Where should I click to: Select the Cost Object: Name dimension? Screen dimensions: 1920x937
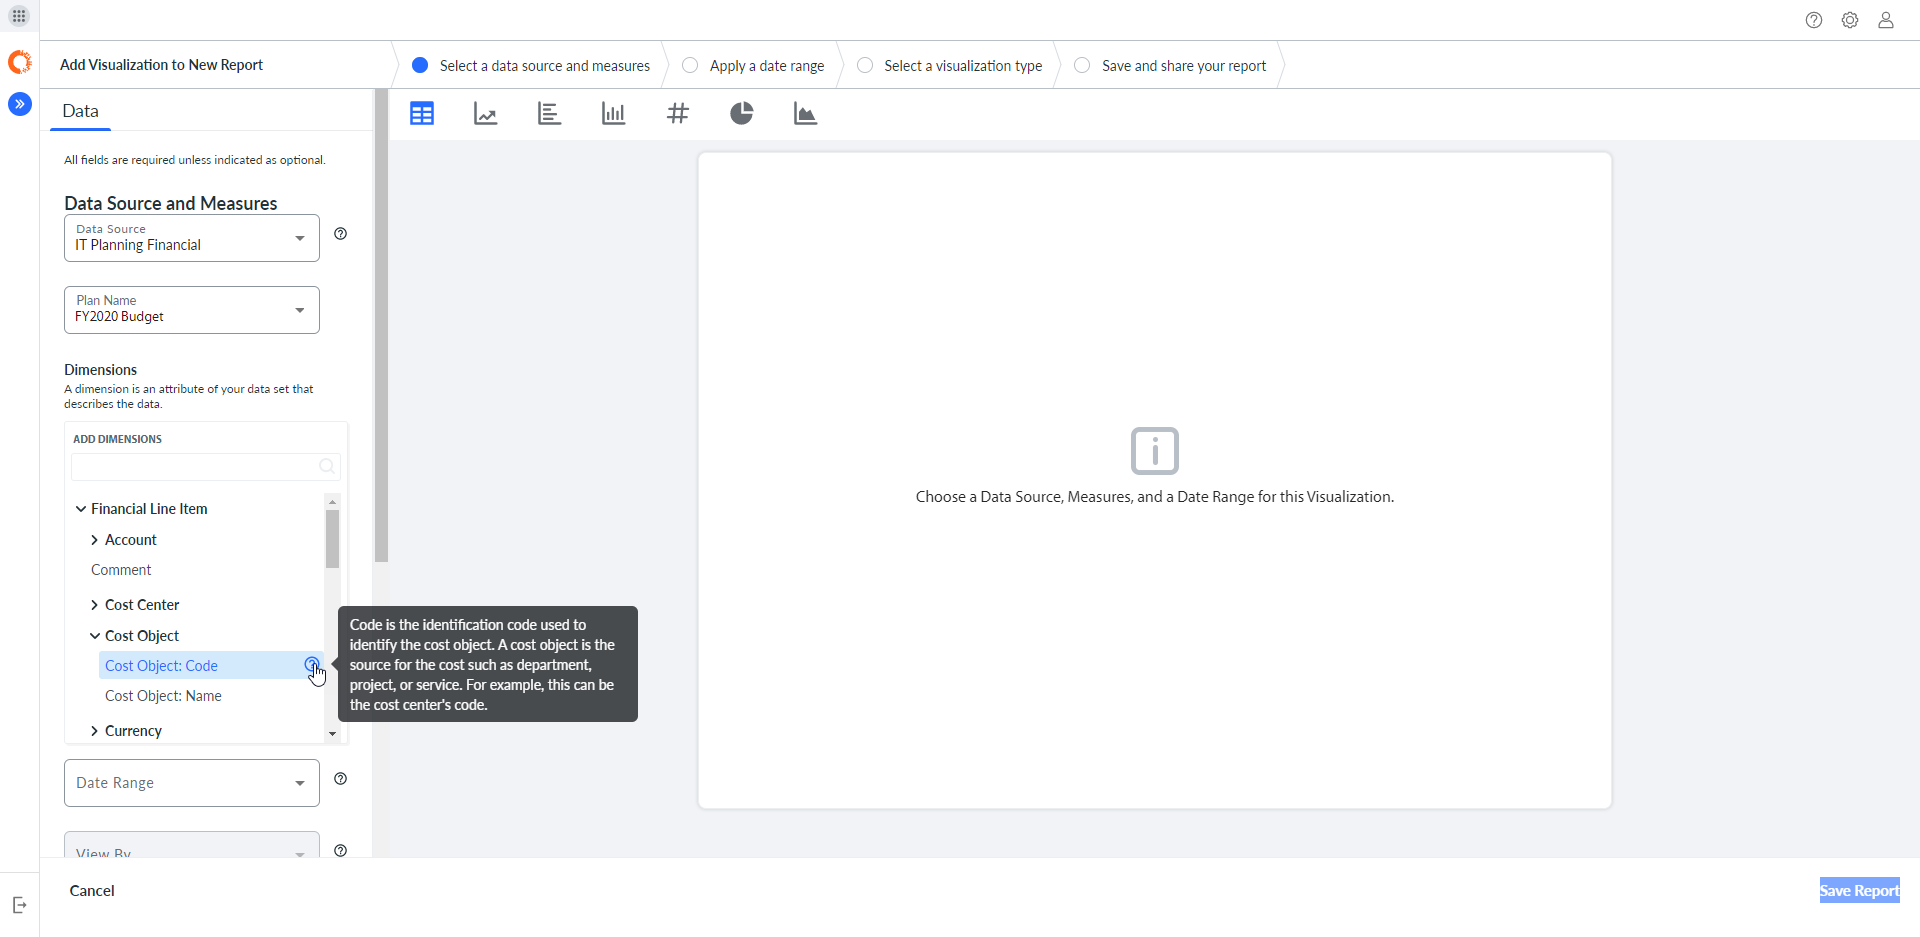[x=163, y=696]
